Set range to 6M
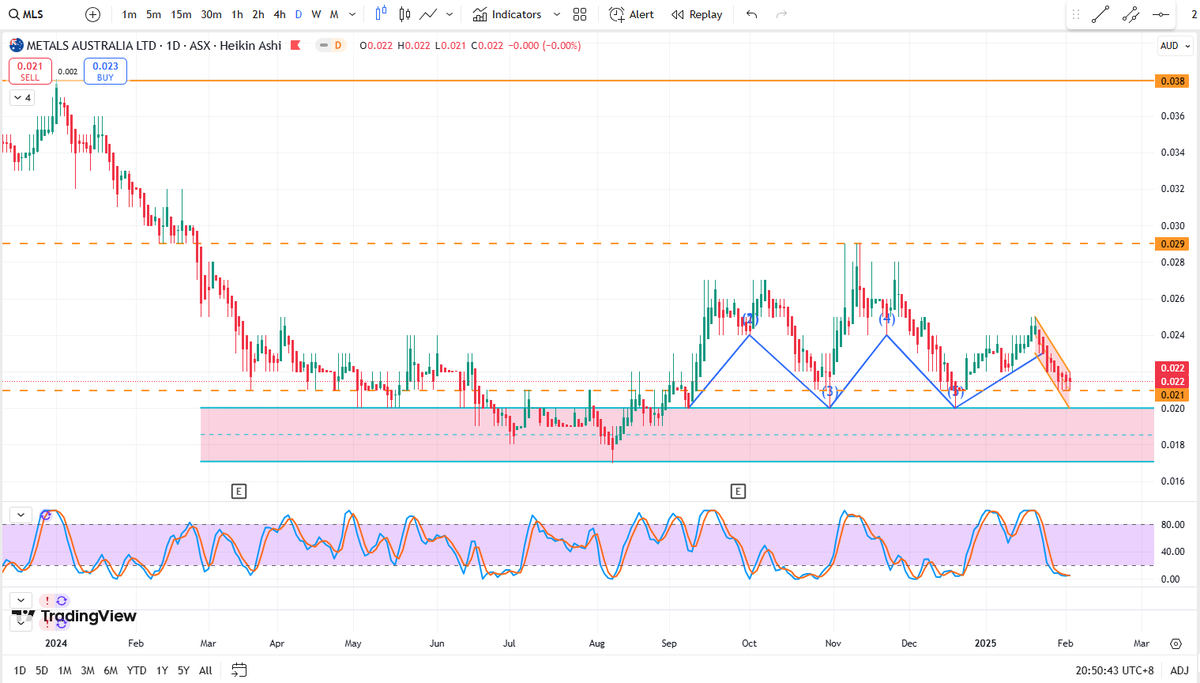1200x683 pixels. point(112,670)
